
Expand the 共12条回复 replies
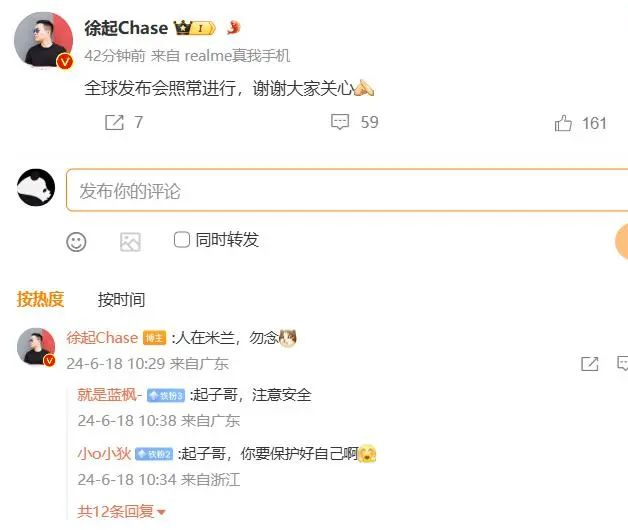click(x=121, y=512)
